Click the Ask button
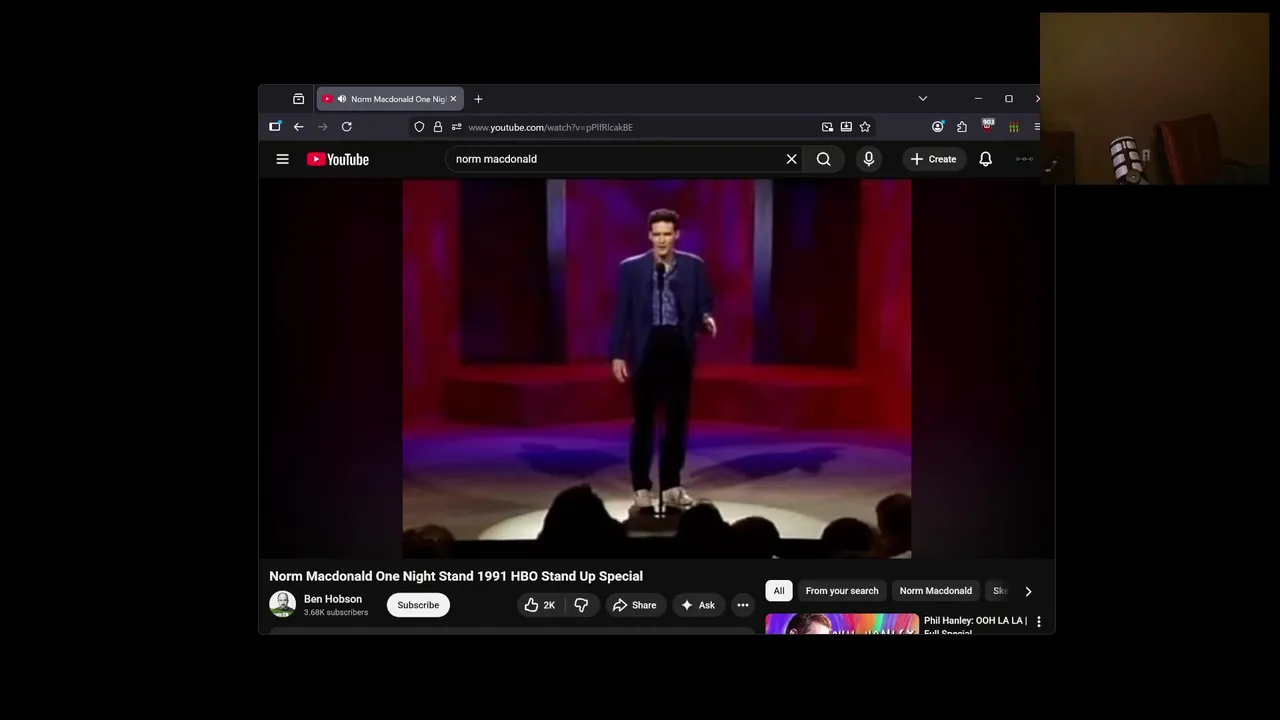 (698, 605)
